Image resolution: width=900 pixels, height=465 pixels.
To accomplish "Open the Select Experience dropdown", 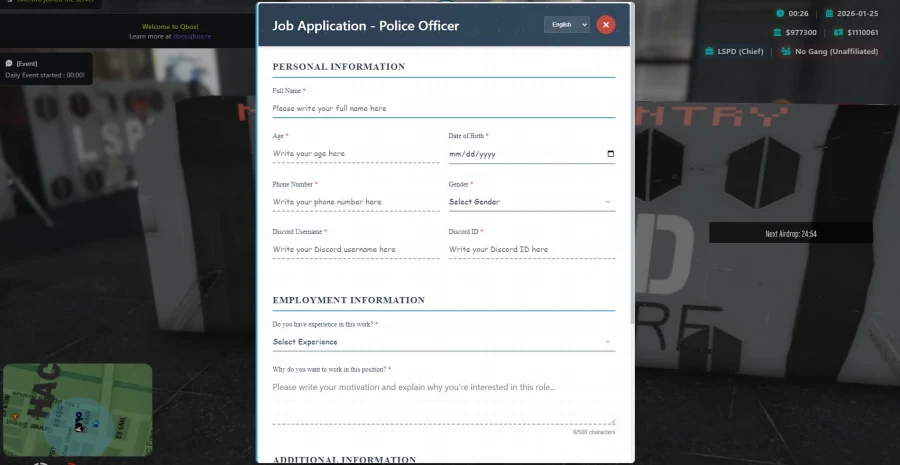I will (x=444, y=342).
